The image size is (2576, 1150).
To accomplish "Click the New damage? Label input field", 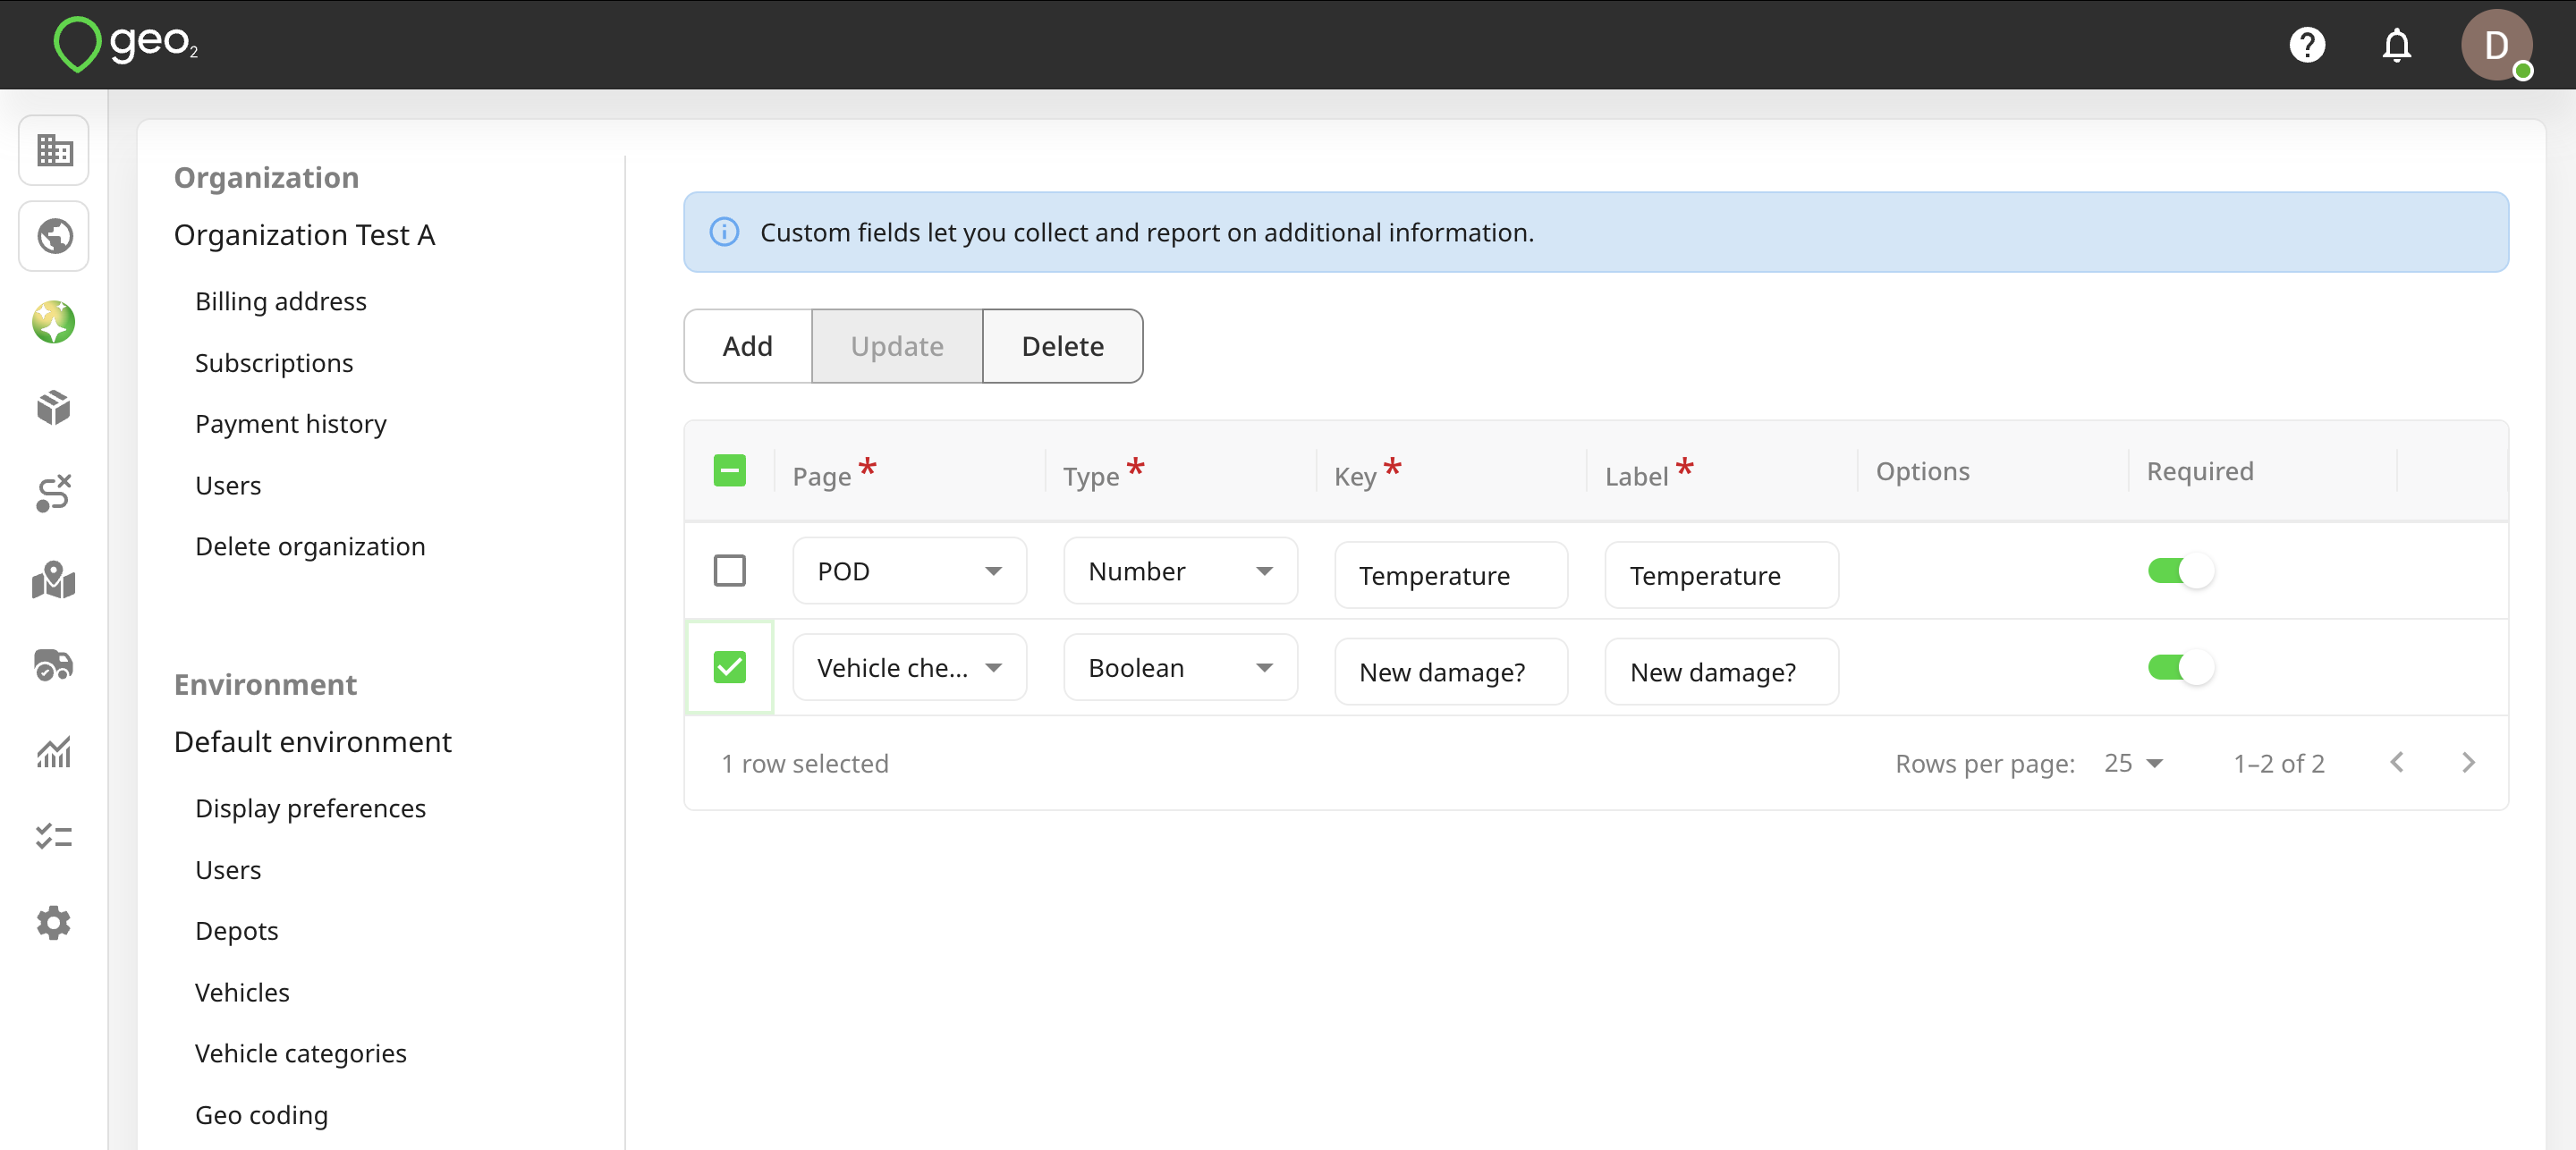I will pyautogui.click(x=1721, y=672).
